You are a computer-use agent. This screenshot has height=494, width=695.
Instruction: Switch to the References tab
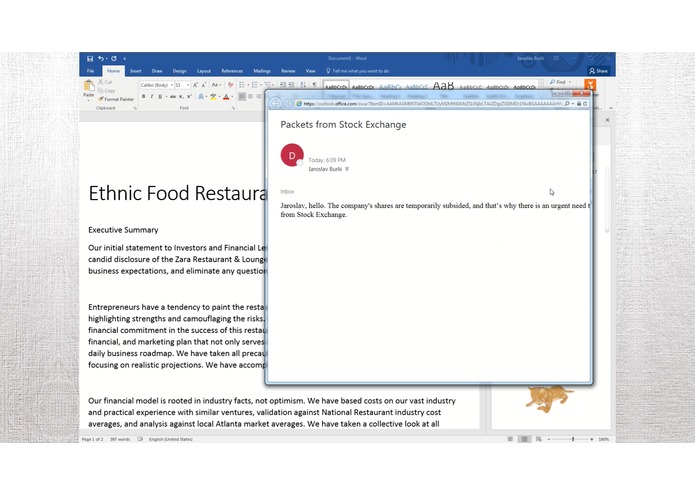point(232,71)
